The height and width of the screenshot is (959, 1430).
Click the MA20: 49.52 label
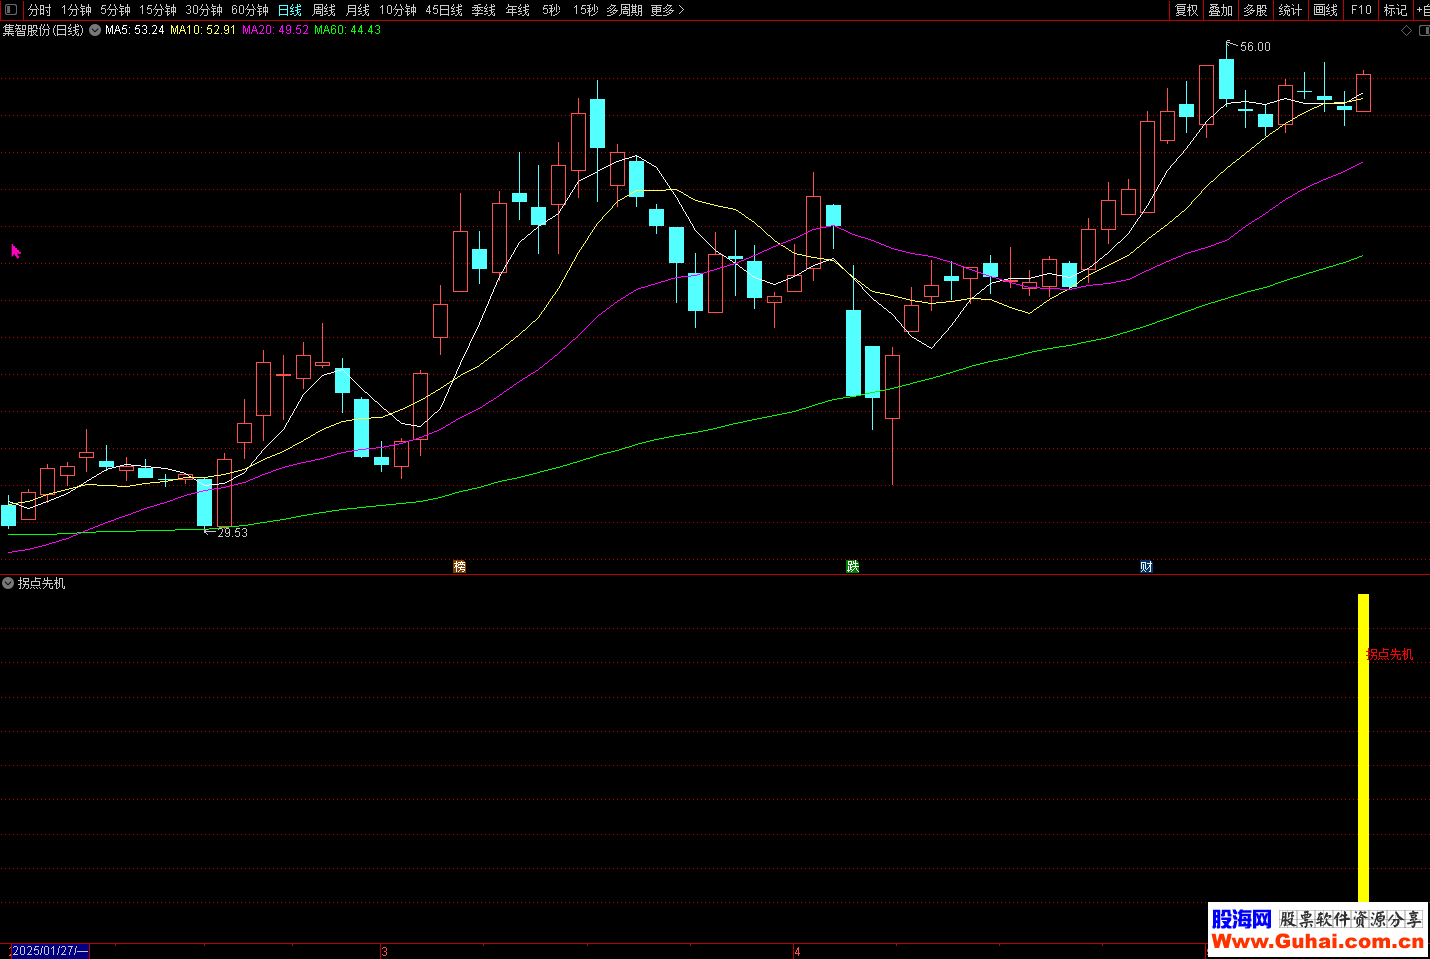pyautogui.click(x=275, y=30)
